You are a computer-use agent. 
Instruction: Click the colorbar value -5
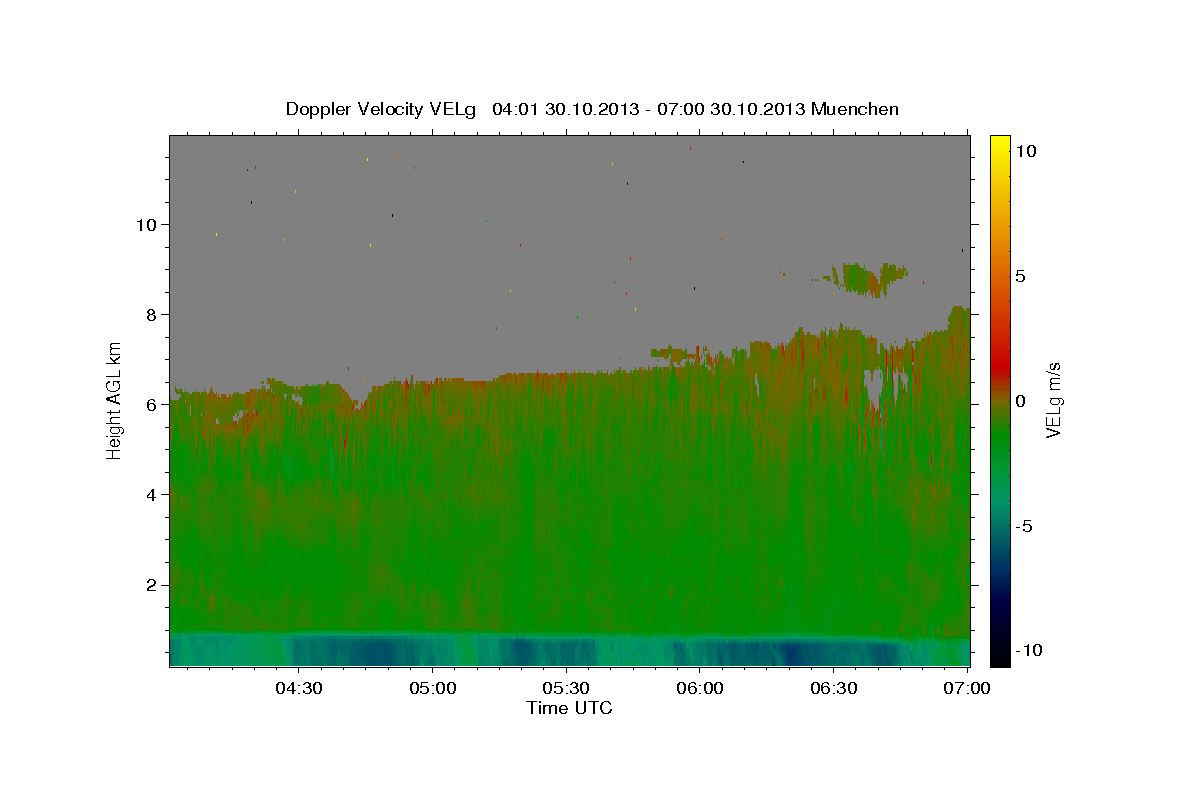pyautogui.click(x=1023, y=526)
